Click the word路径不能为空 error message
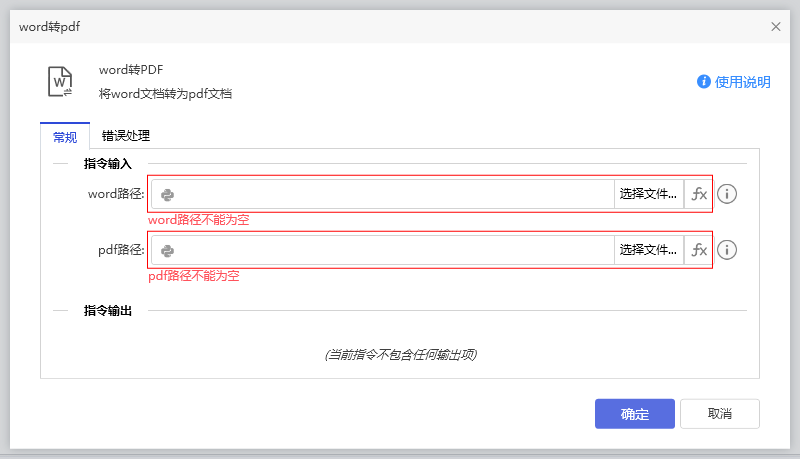Image resolution: width=800 pixels, height=459 pixels. tap(198, 220)
